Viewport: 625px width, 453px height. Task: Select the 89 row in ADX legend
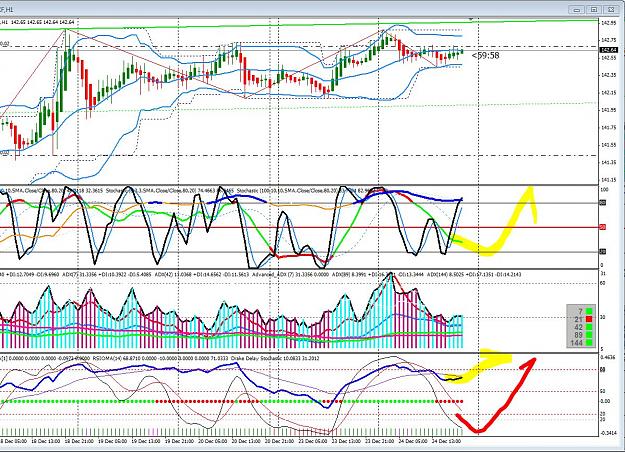tap(581, 335)
